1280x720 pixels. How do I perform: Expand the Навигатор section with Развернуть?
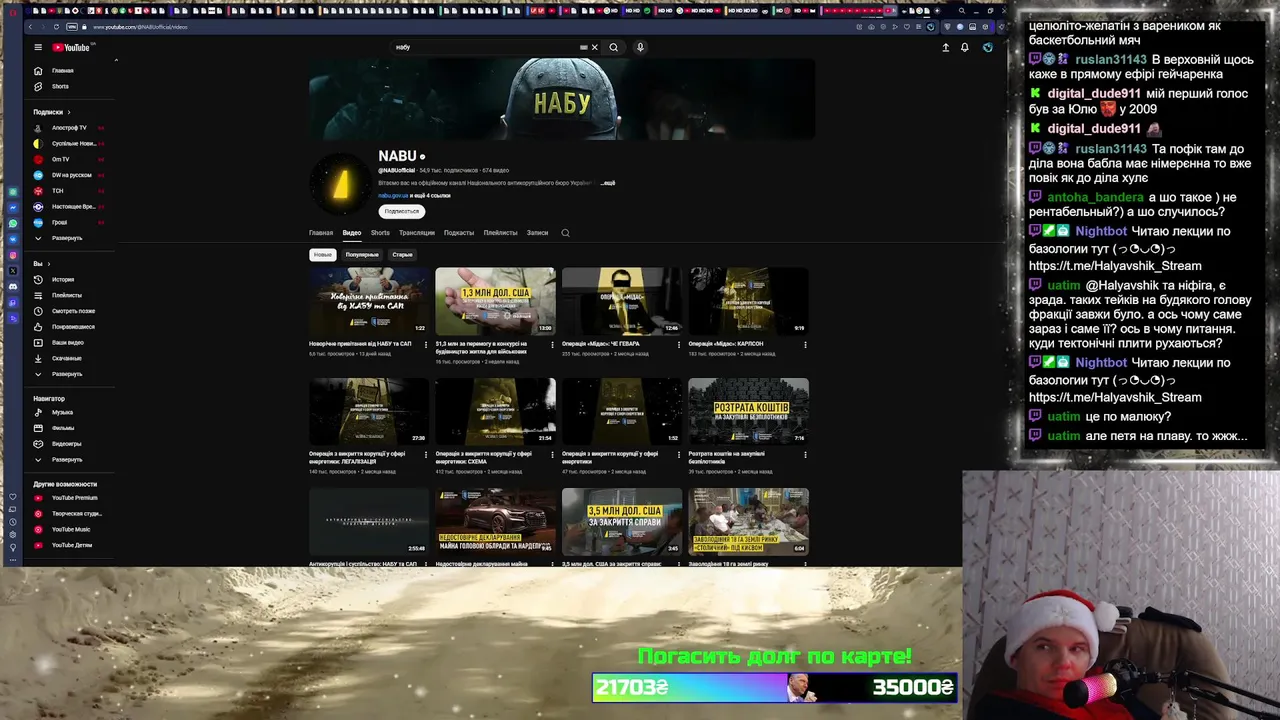pyautogui.click(x=67, y=460)
